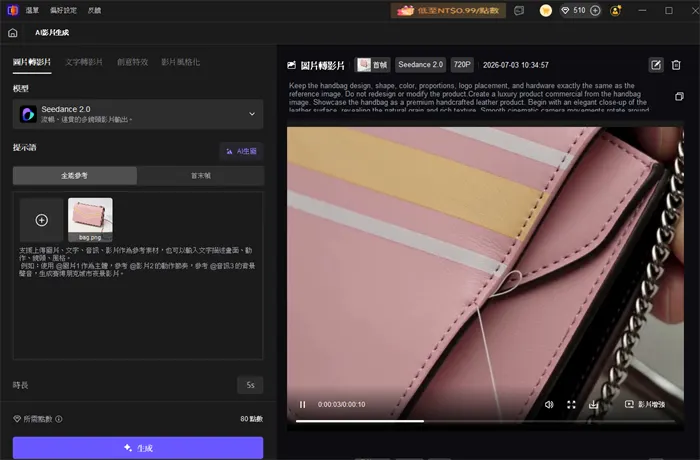This screenshot has width=700, height=460.
Task: Mute the video with speaker icon
Action: coord(549,404)
